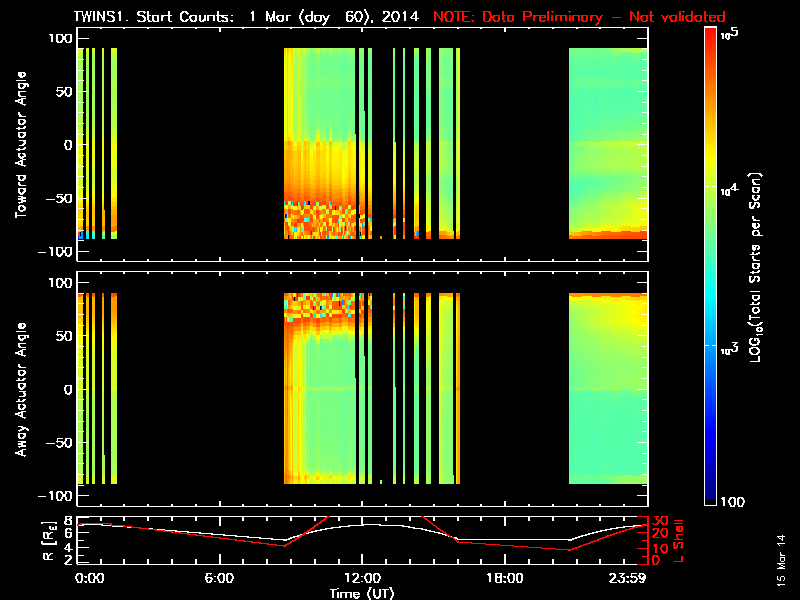Click the 10^4 tick label on color bar

733,188
